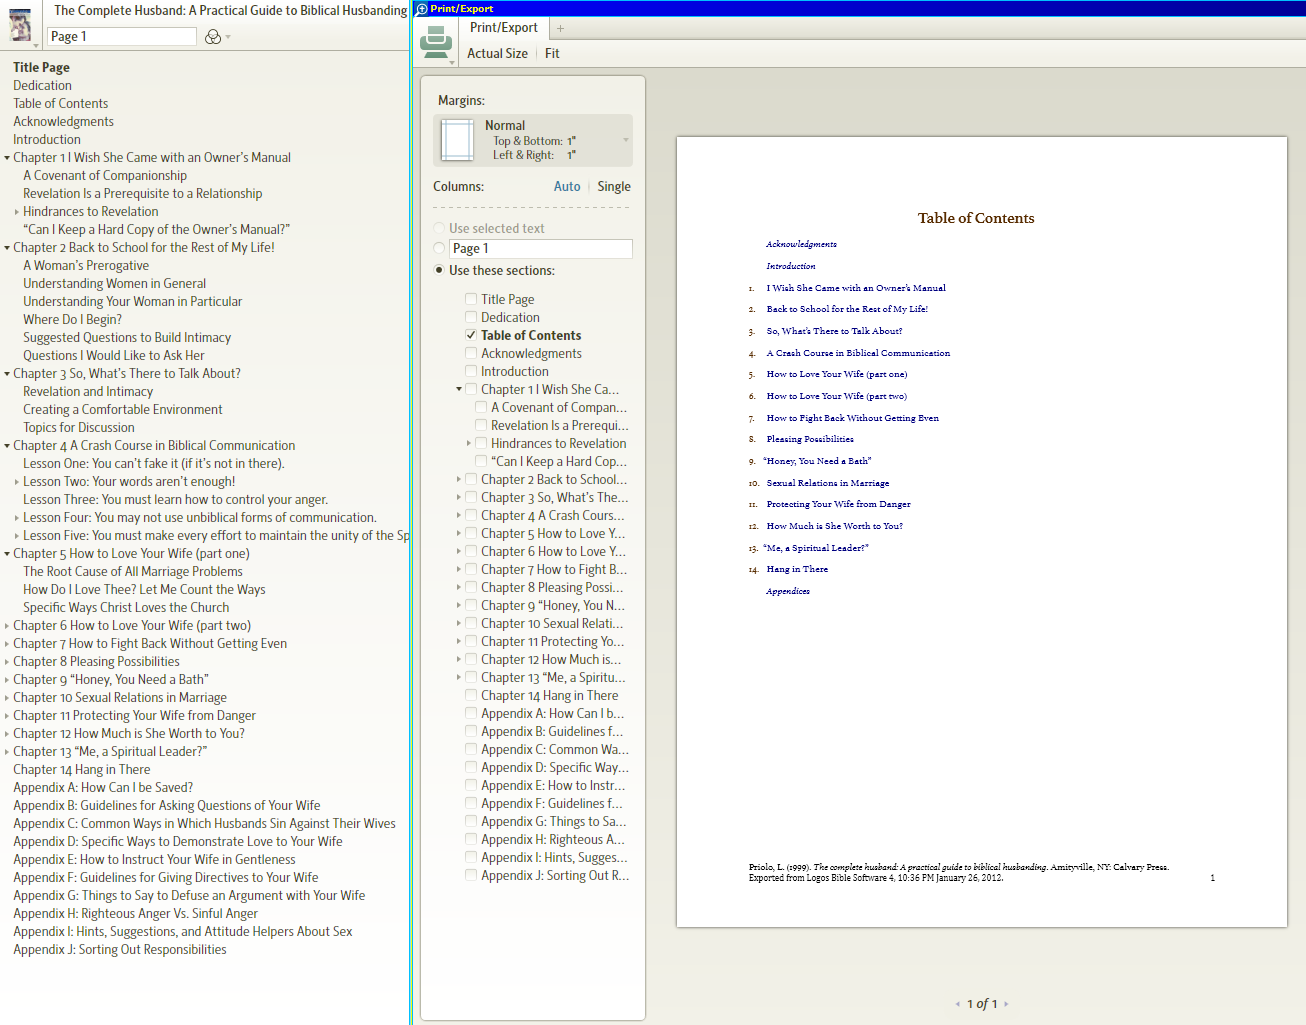Choose Single column layout

[614, 187]
